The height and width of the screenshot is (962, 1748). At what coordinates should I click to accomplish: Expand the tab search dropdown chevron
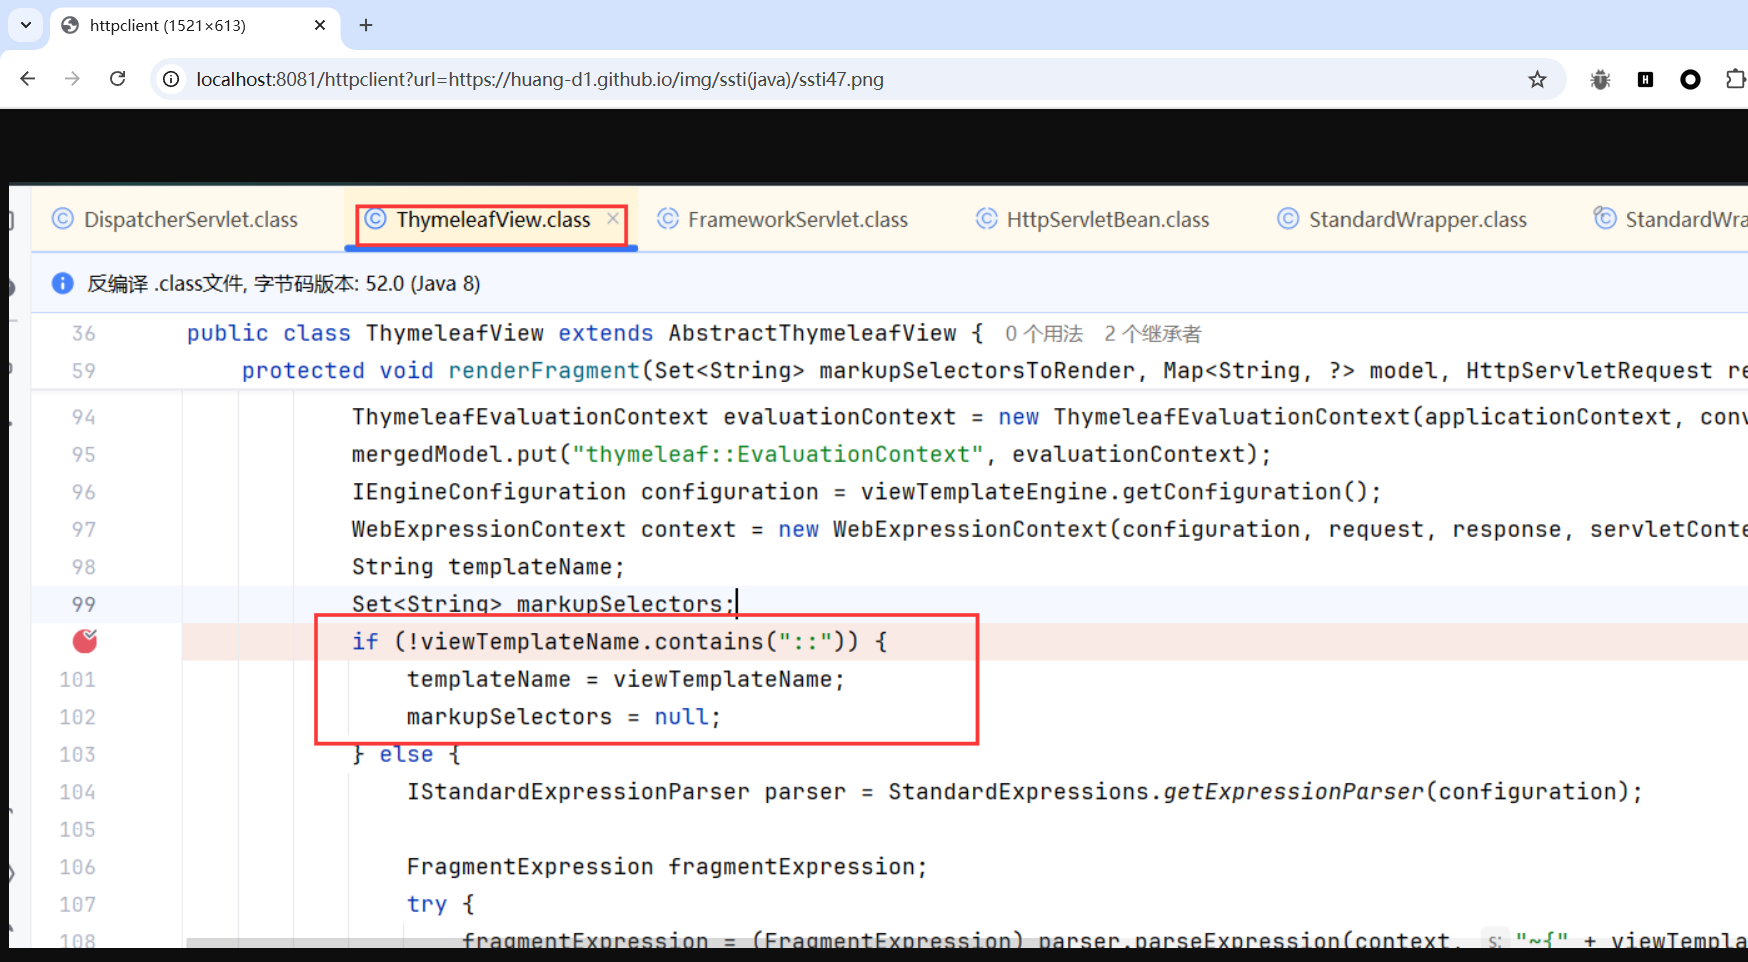pyautogui.click(x=26, y=25)
